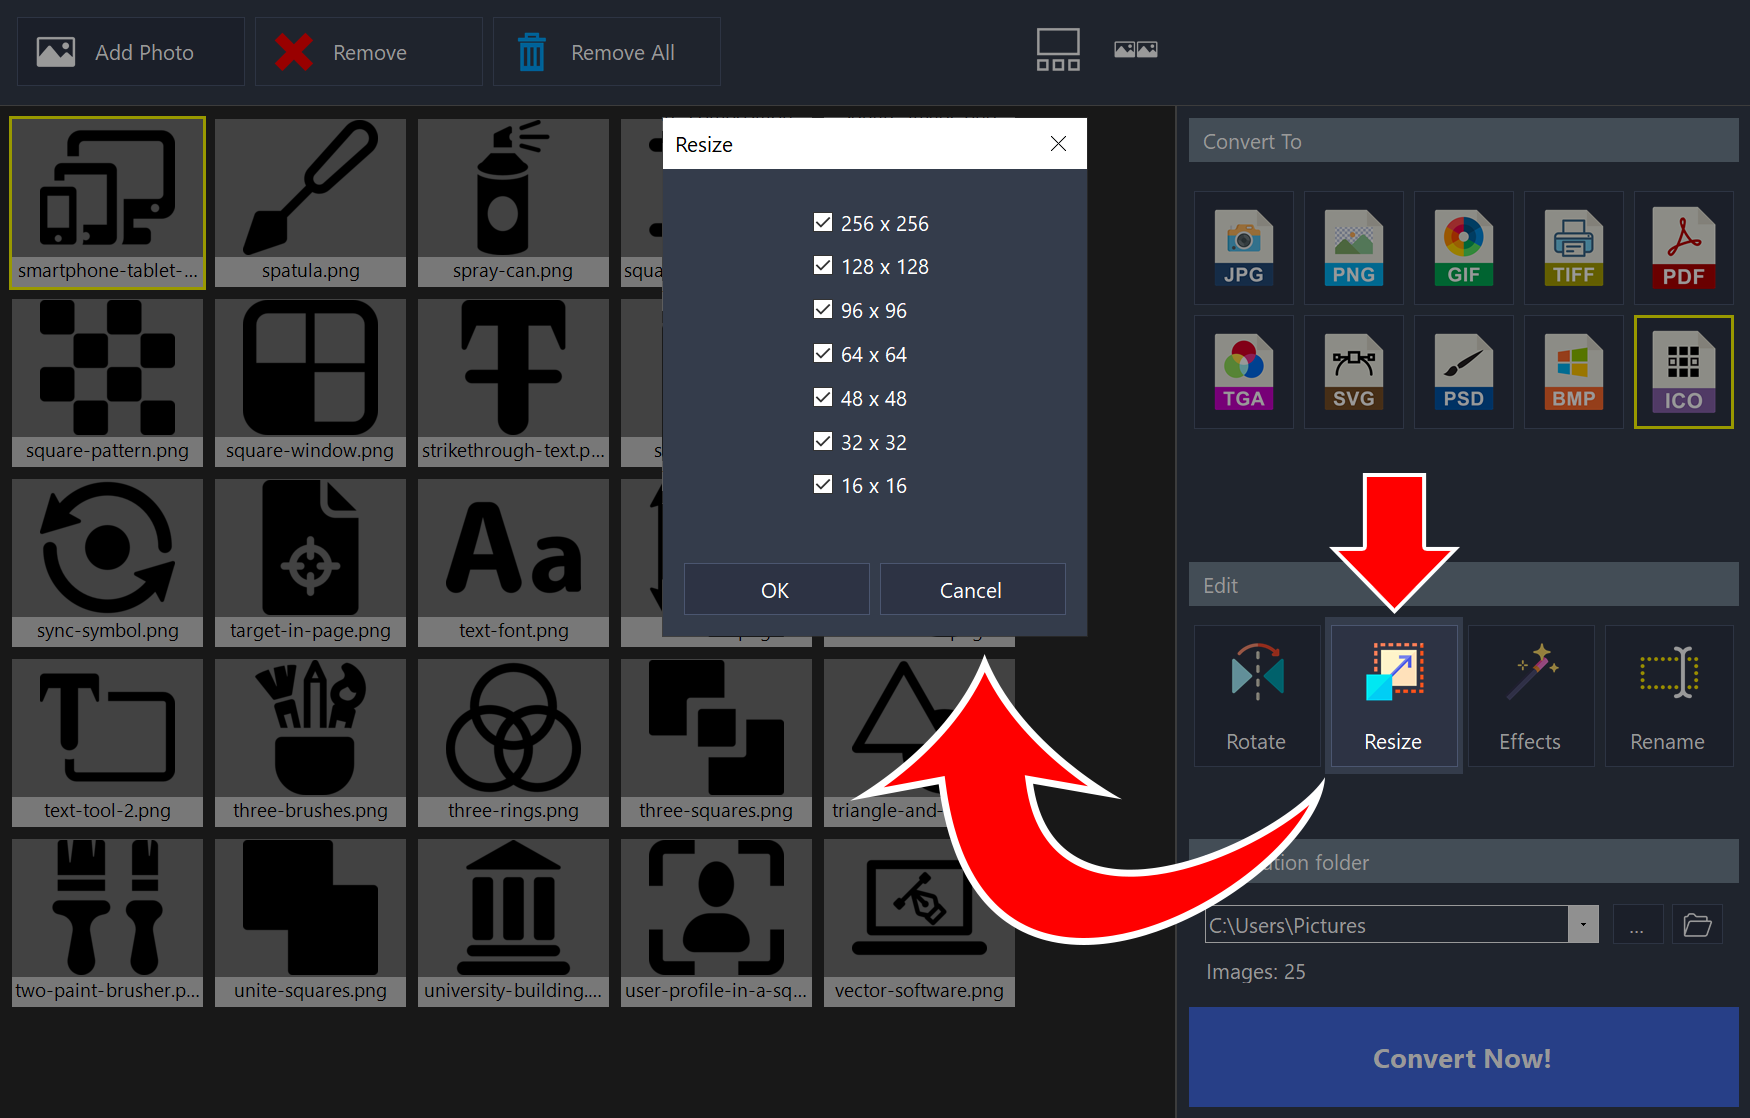Browse for folder with the ellipsis button

1637,925
